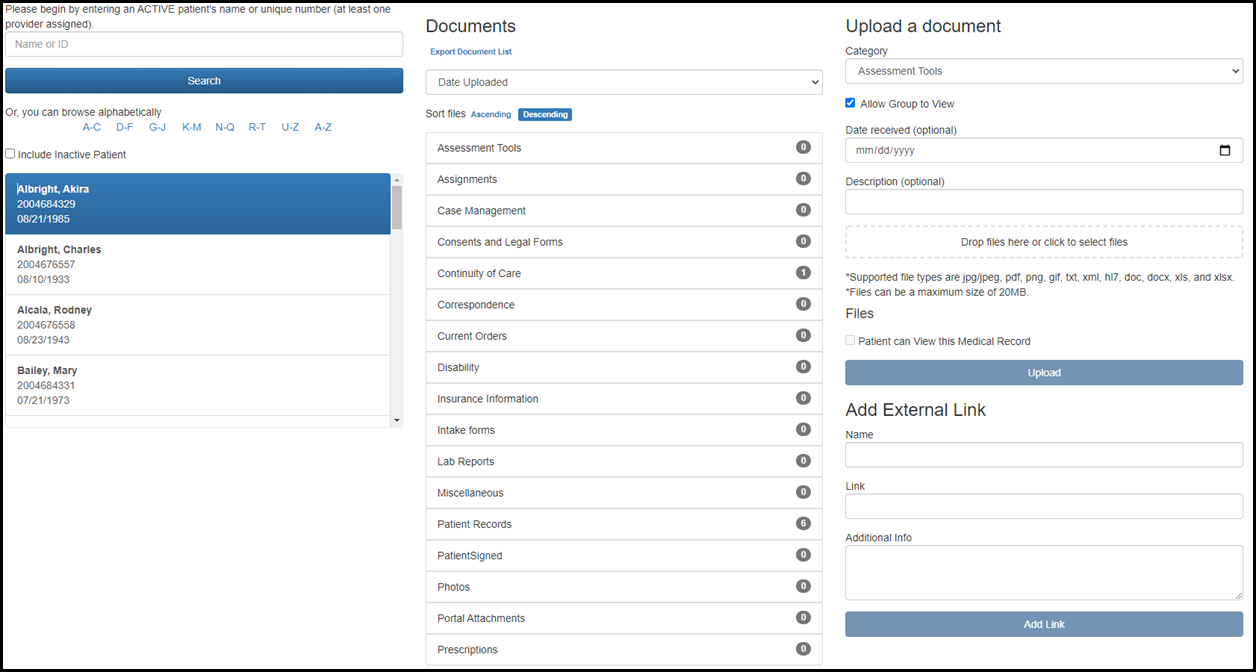This screenshot has height=672, width=1256.
Task: Open the Date Uploaded sort dropdown
Action: (x=623, y=82)
